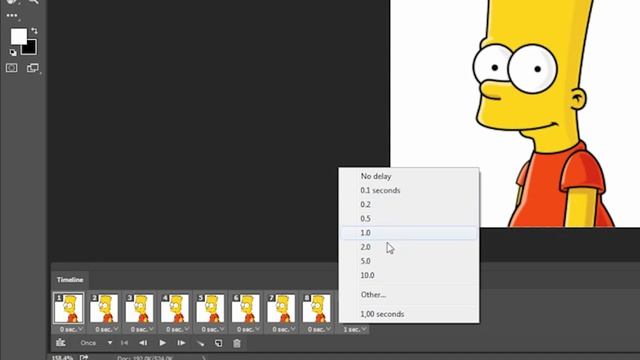Choose 0.5 delay option
The image size is (640, 360).
409,219
